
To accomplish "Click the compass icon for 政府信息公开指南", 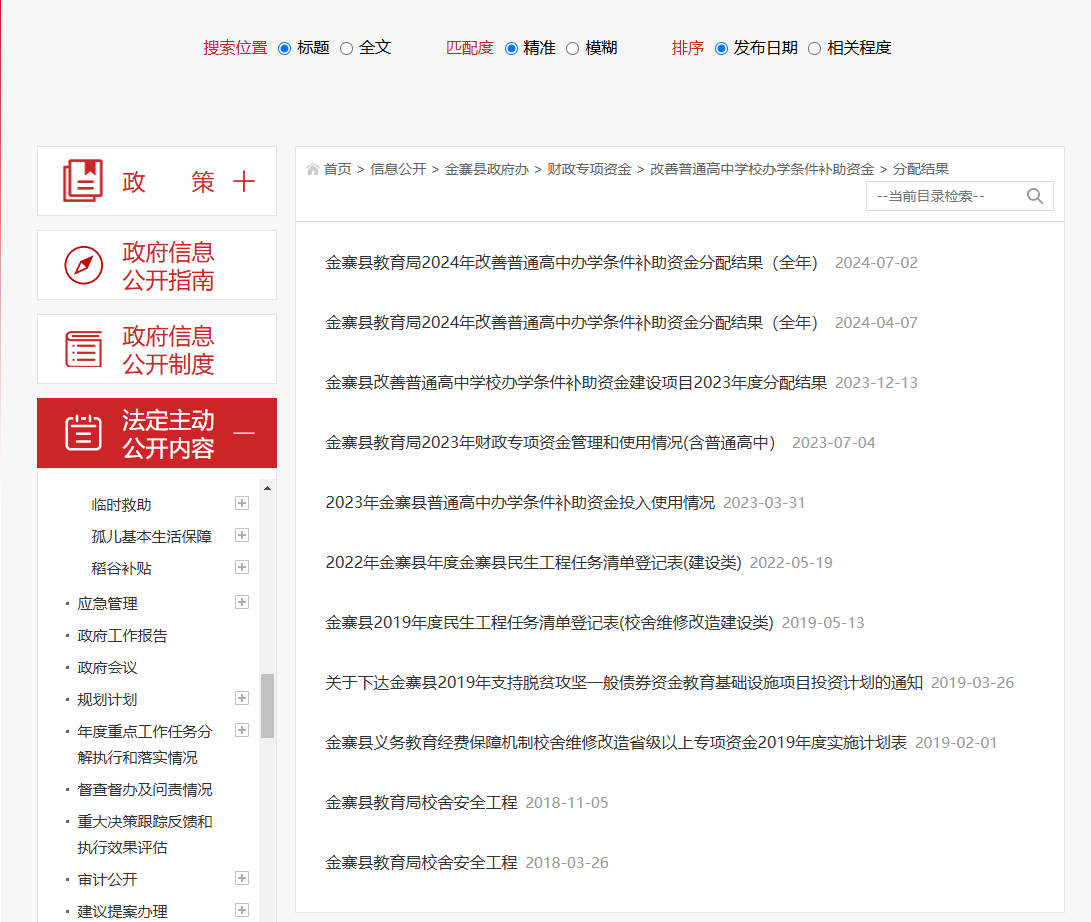I will coord(83,265).
